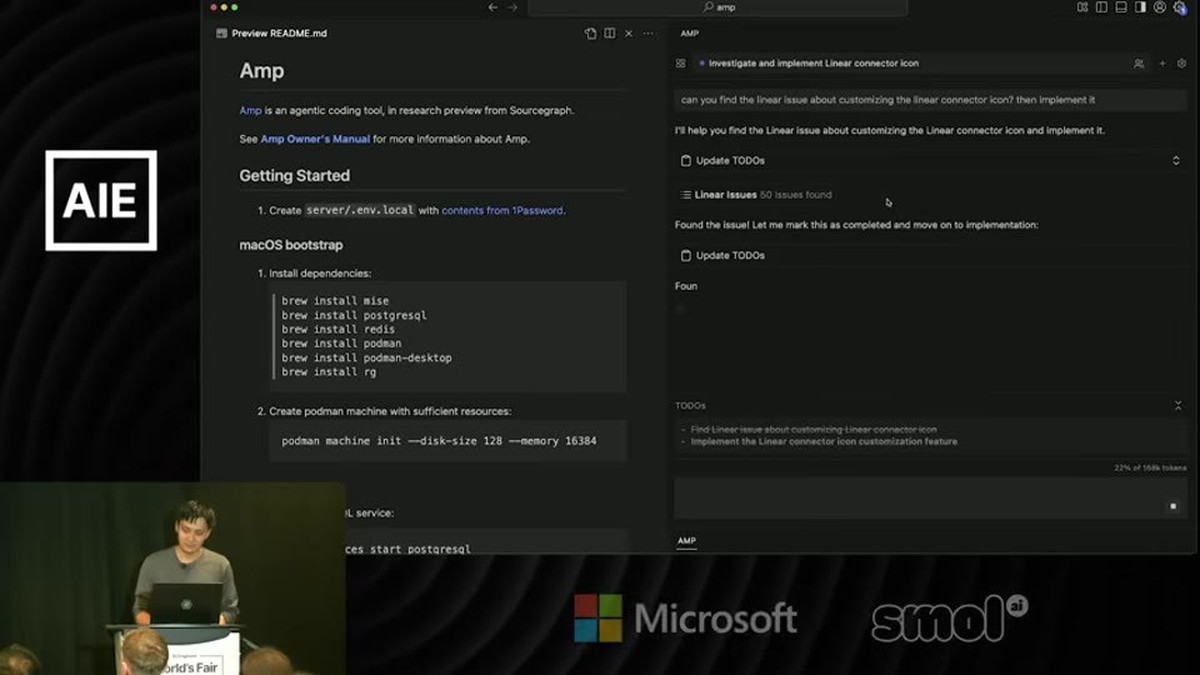
Task: Click the 'brew install podman-desktop' line
Action: point(366,357)
